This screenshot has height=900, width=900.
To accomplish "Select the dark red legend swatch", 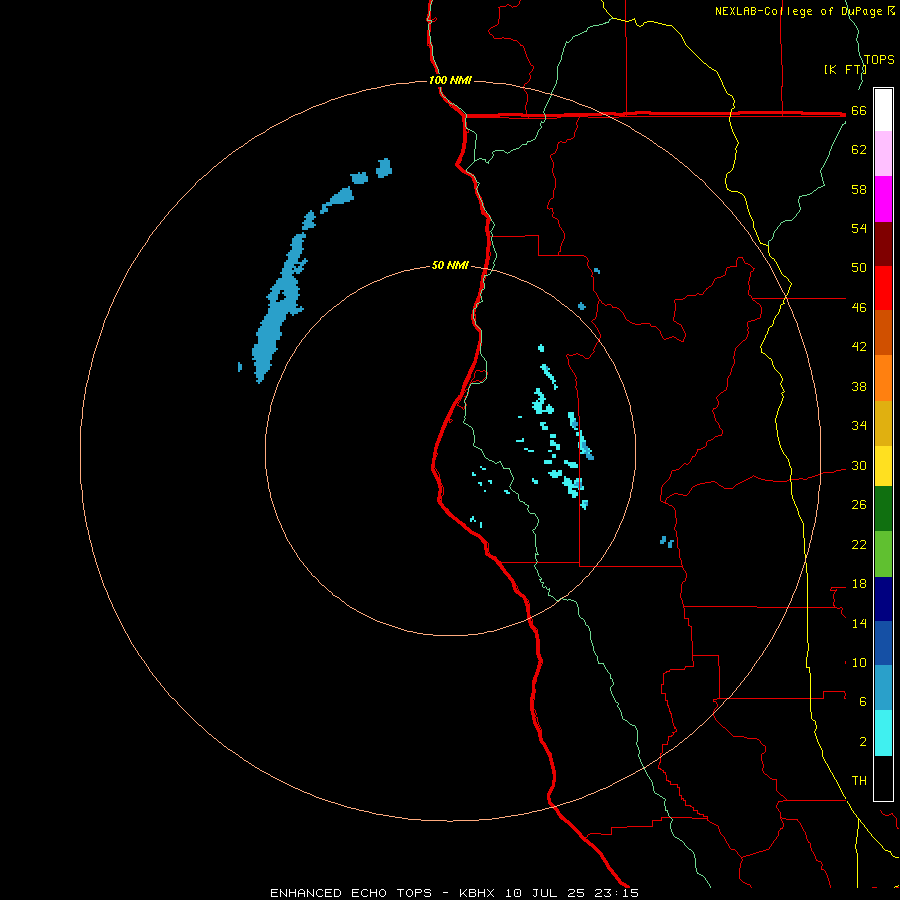I will point(883,244).
